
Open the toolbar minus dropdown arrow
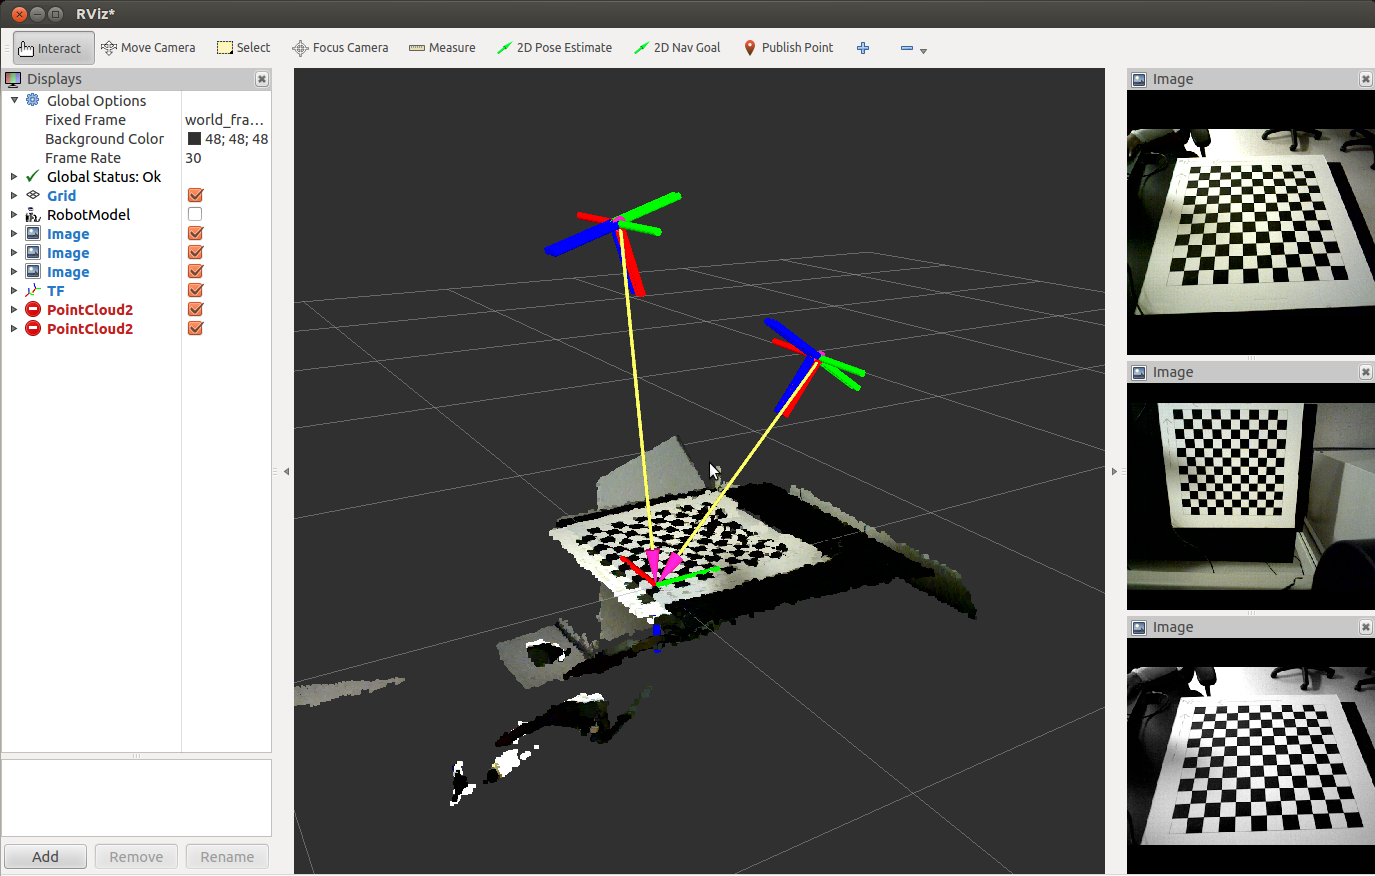(x=923, y=51)
